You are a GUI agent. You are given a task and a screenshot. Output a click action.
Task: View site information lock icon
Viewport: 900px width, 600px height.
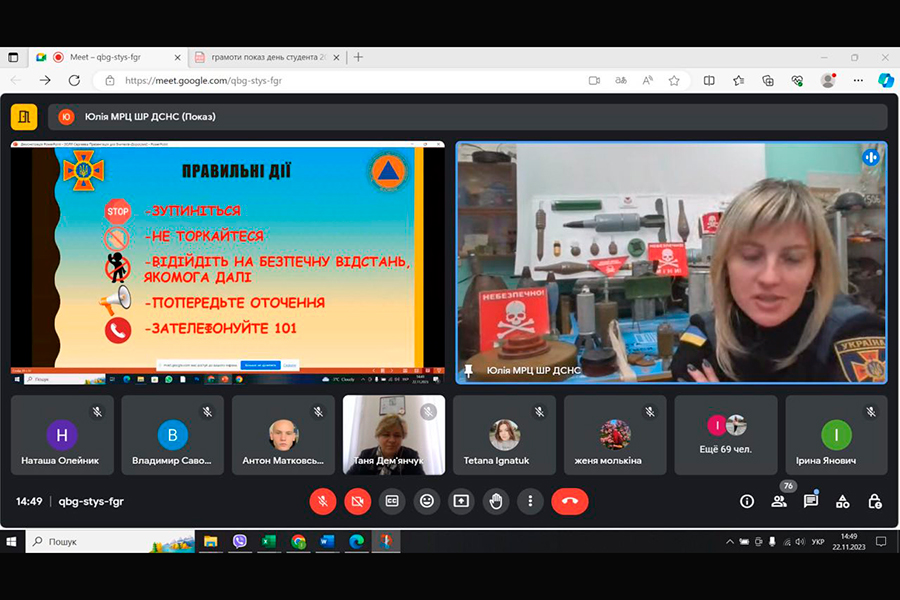(110, 81)
